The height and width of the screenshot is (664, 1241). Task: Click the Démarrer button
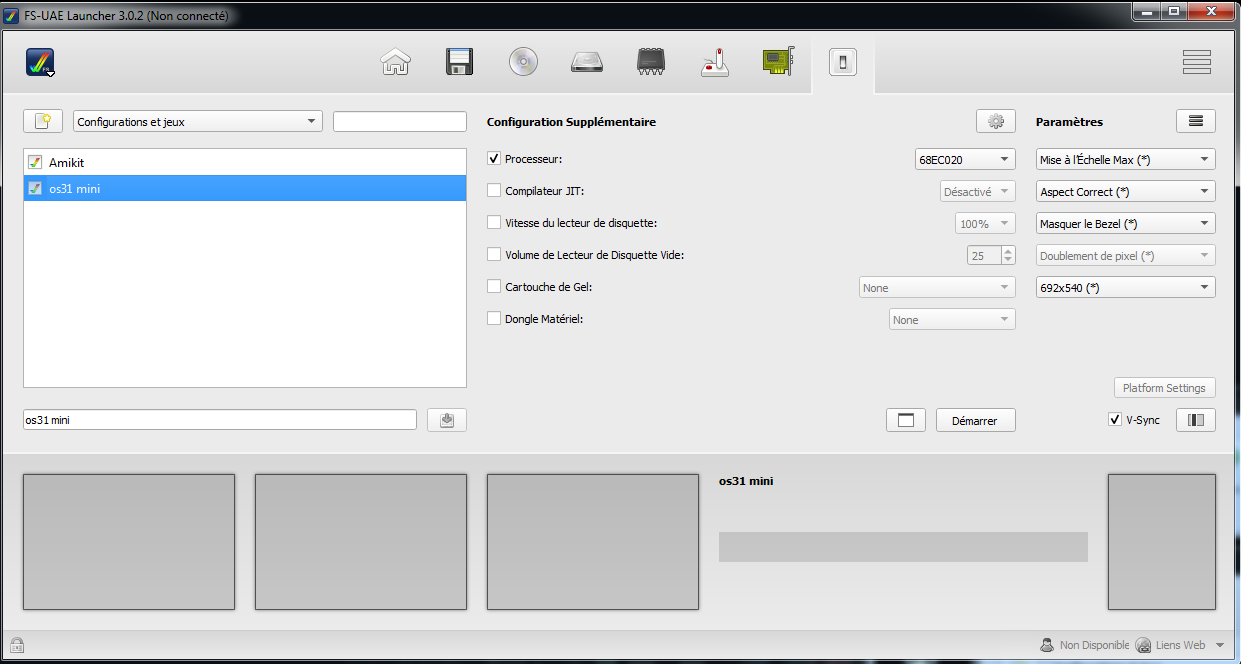pyautogui.click(x=975, y=421)
